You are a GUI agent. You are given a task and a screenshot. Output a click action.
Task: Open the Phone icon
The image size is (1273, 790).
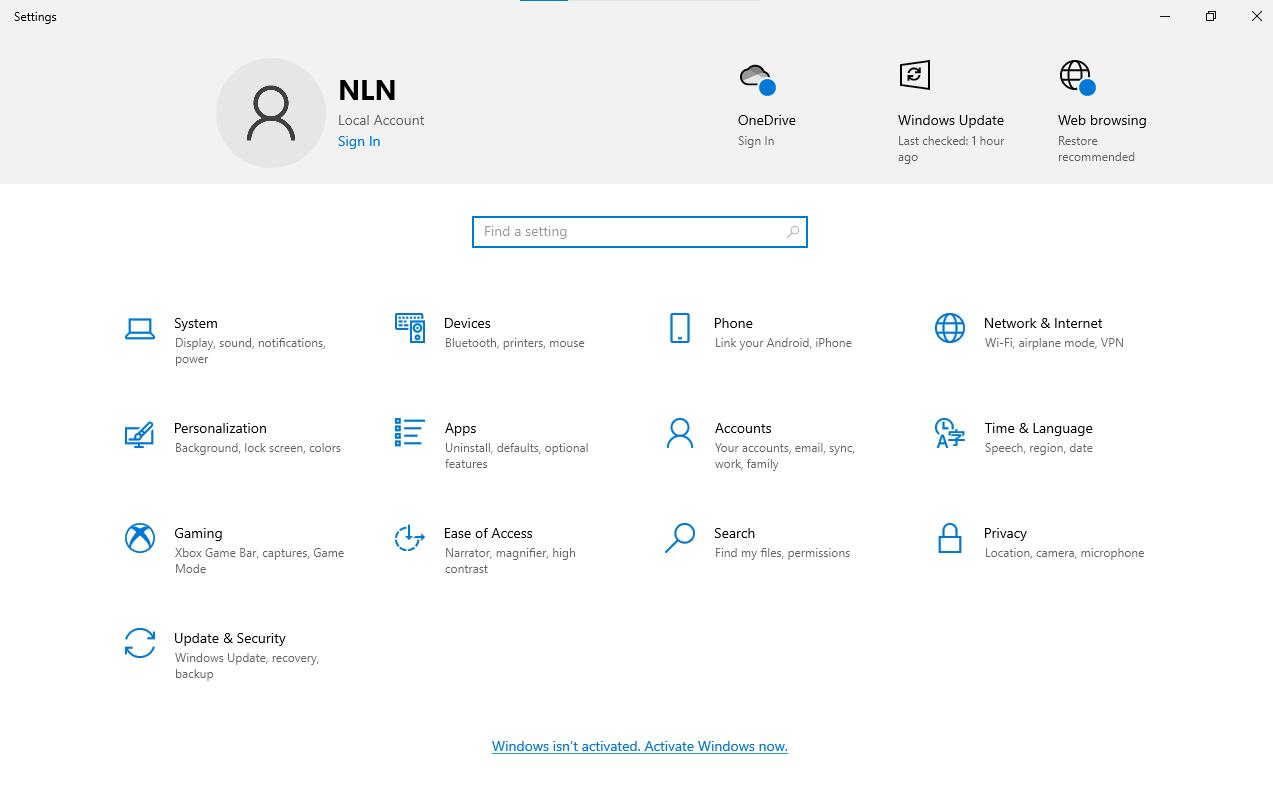pyautogui.click(x=680, y=328)
